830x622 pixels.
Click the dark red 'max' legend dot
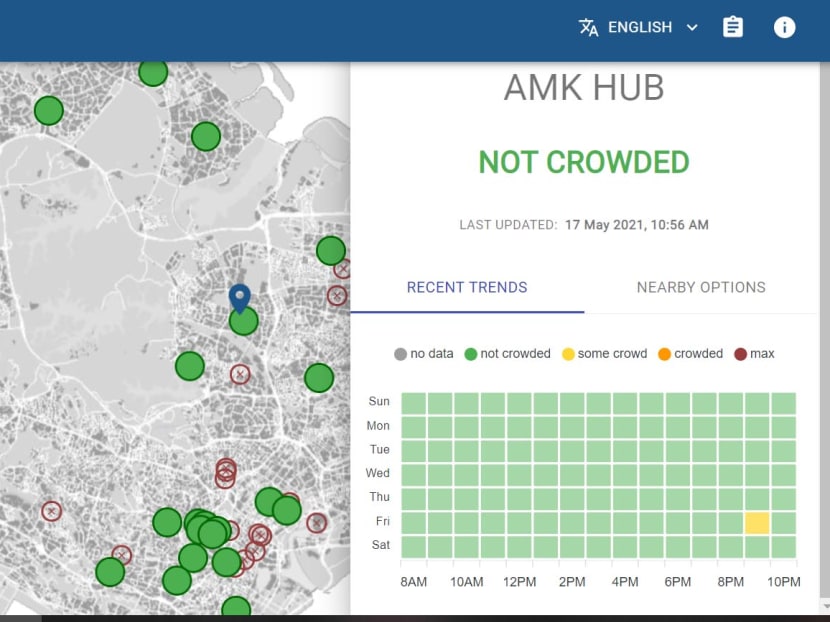click(741, 354)
